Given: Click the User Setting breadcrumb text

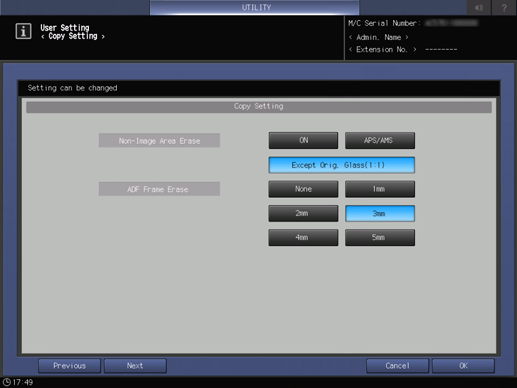Looking at the screenshot, I should (65, 27).
